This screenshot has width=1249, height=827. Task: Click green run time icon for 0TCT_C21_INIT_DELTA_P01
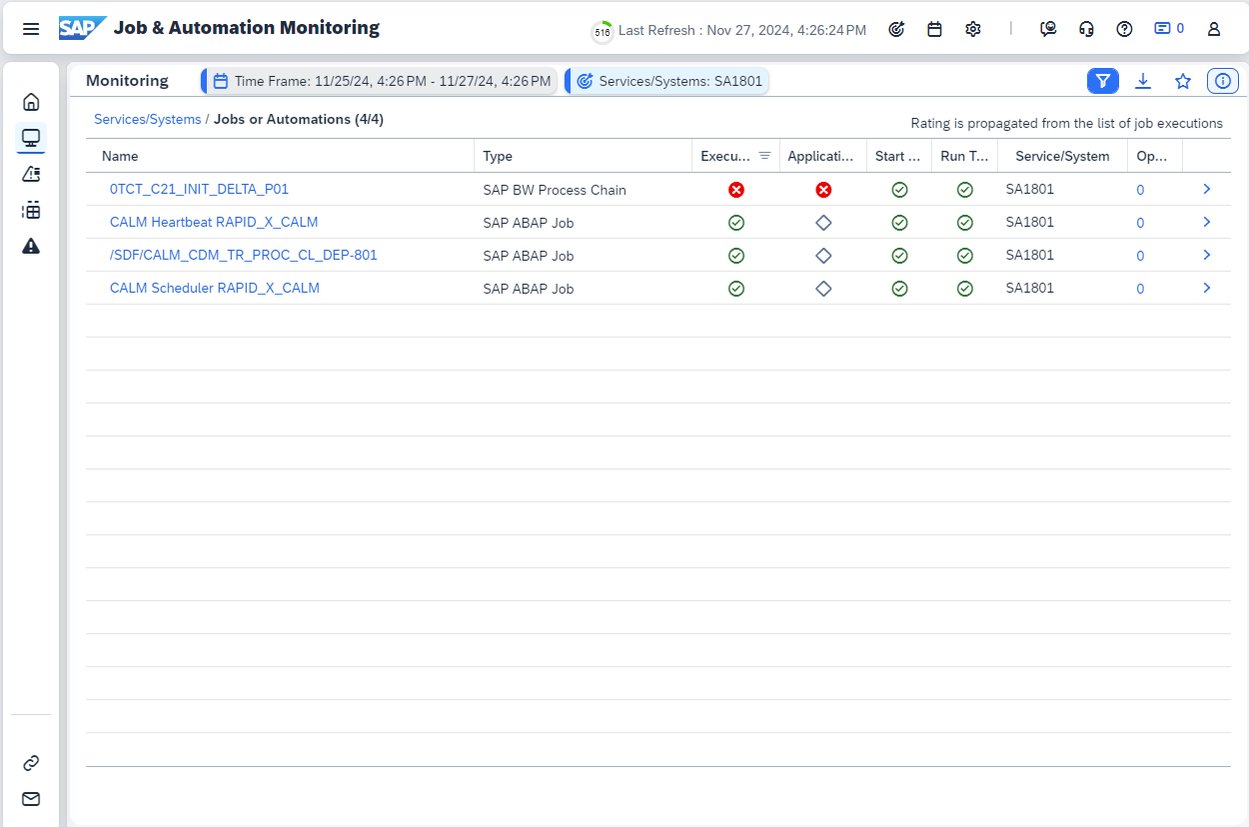click(x=964, y=190)
